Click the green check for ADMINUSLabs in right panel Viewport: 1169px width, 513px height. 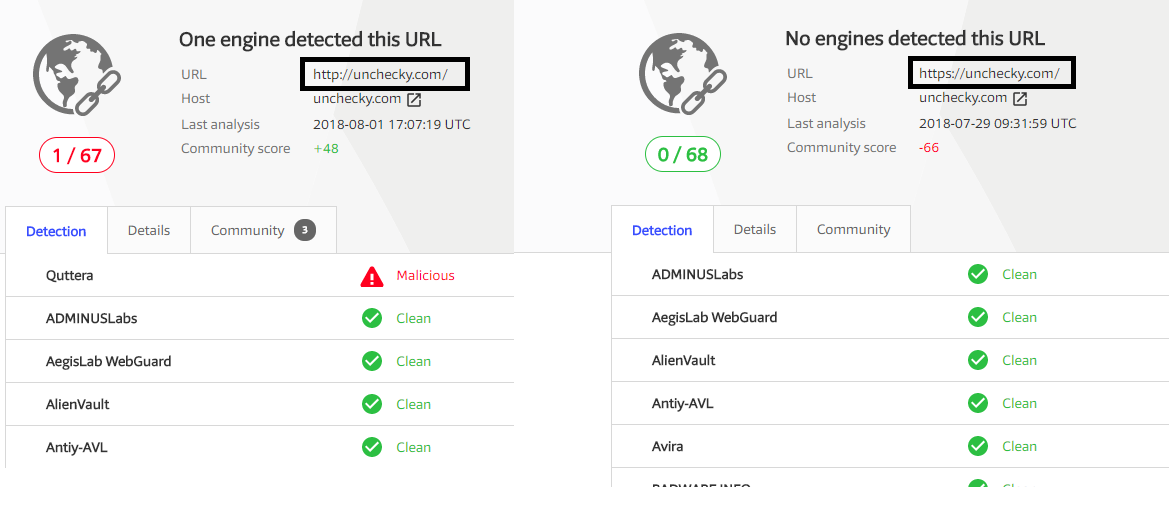977,274
